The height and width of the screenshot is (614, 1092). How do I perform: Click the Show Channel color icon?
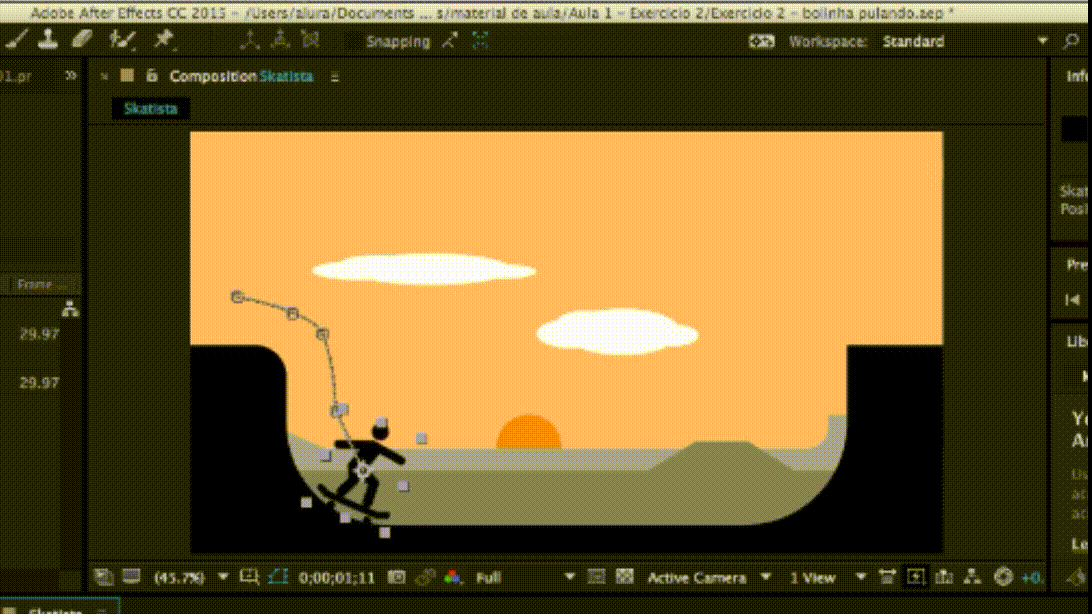pyautogui.click(x=453, y=577)
